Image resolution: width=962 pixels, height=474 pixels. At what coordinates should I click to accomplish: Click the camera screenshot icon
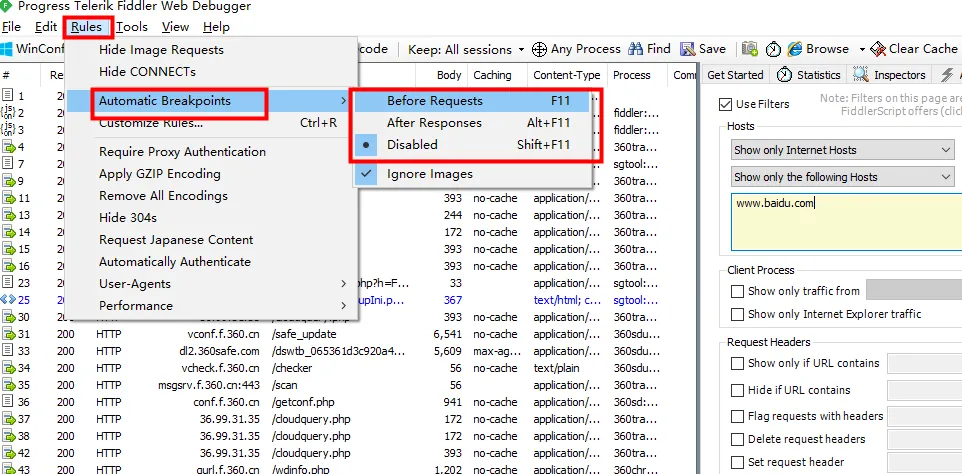pyautogui.click(x=749, y=49)
